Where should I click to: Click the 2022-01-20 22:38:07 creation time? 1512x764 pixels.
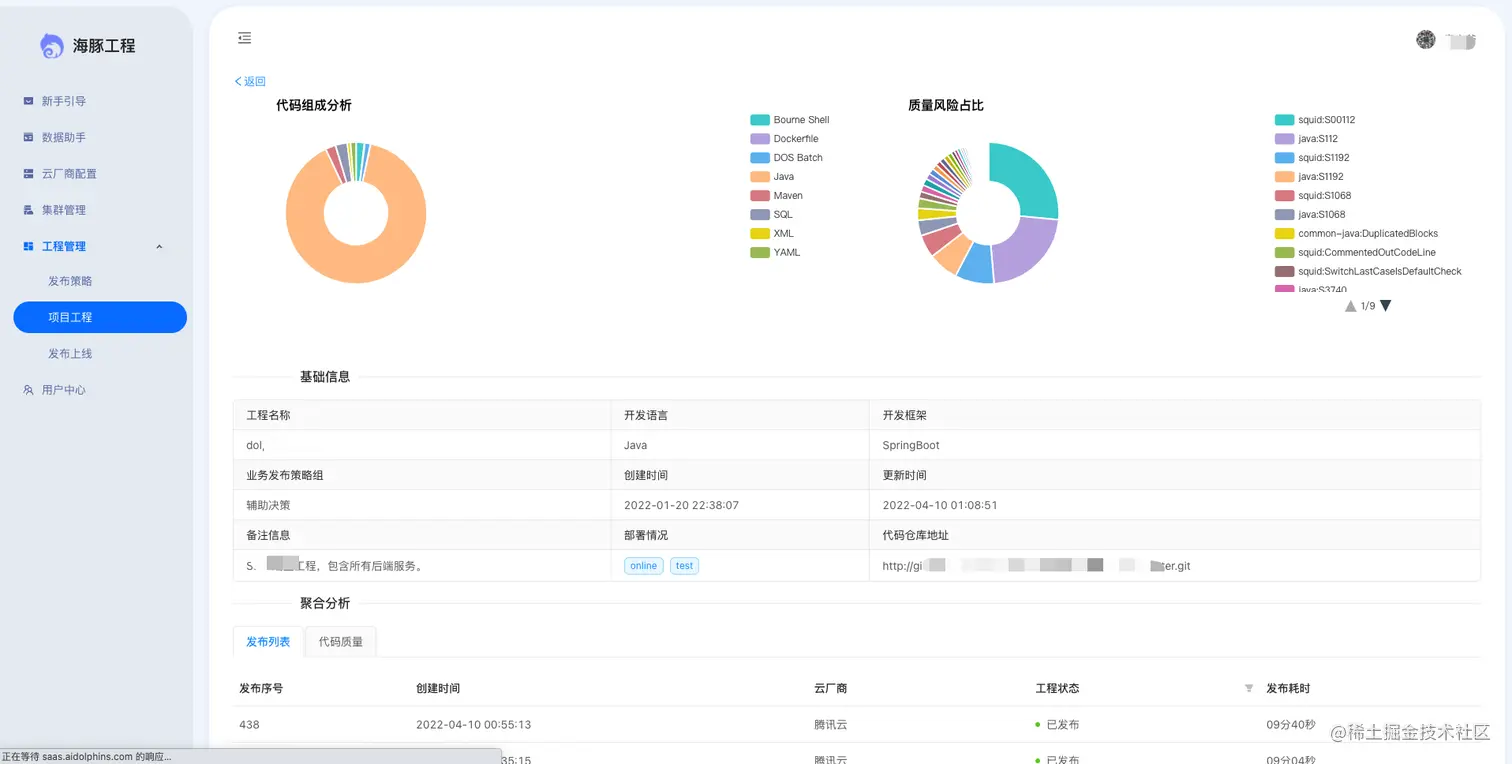681,506
